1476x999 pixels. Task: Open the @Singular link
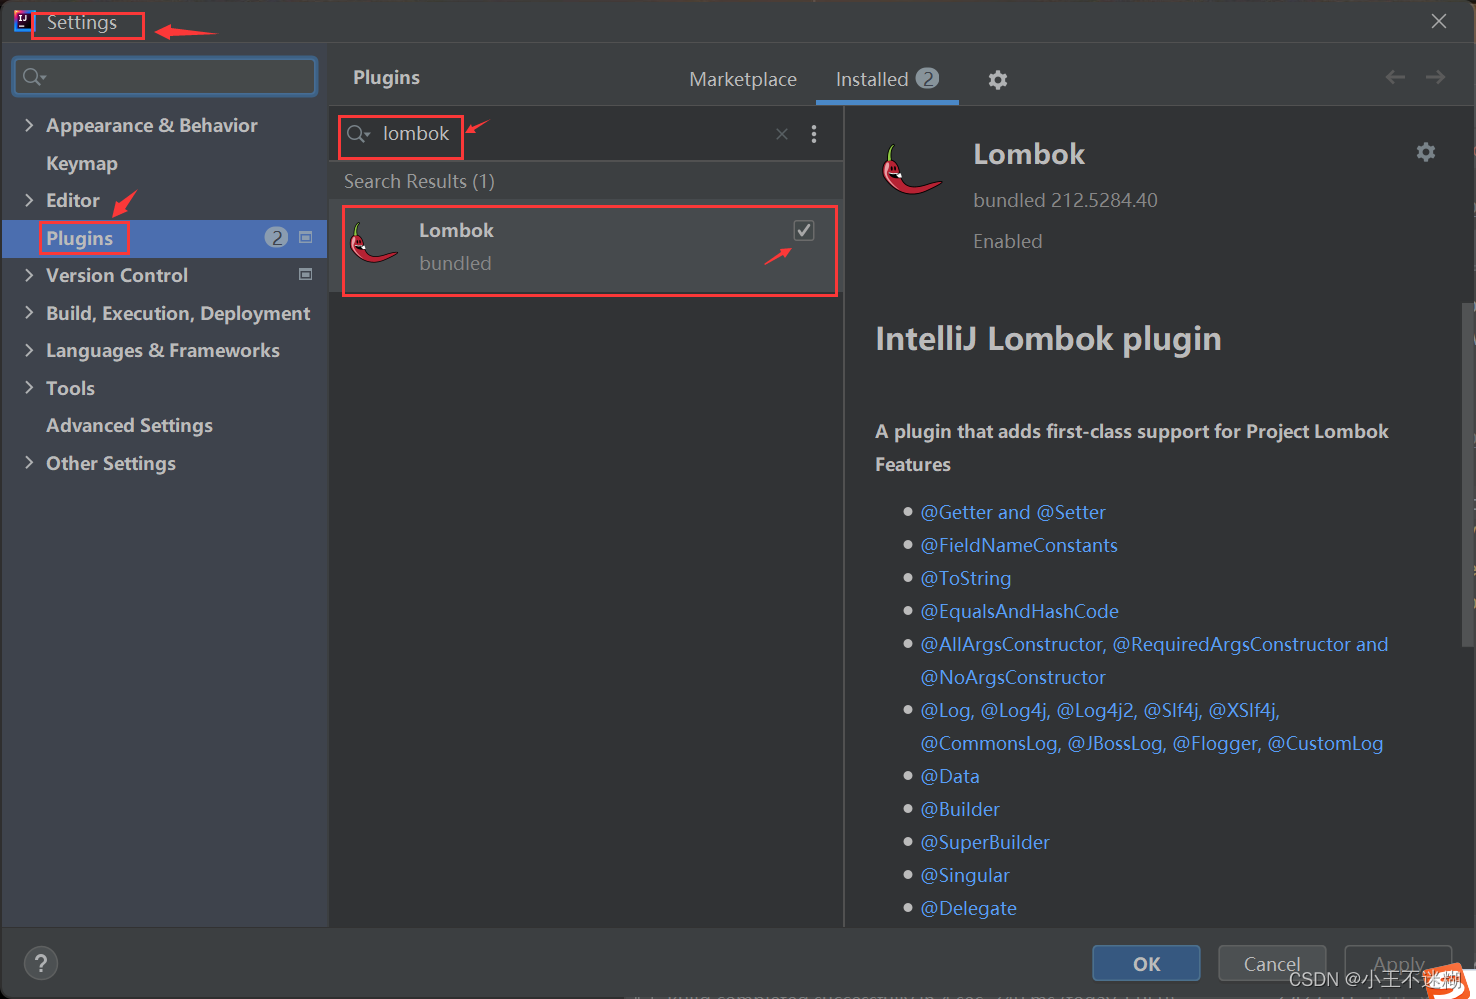point(965,875)
